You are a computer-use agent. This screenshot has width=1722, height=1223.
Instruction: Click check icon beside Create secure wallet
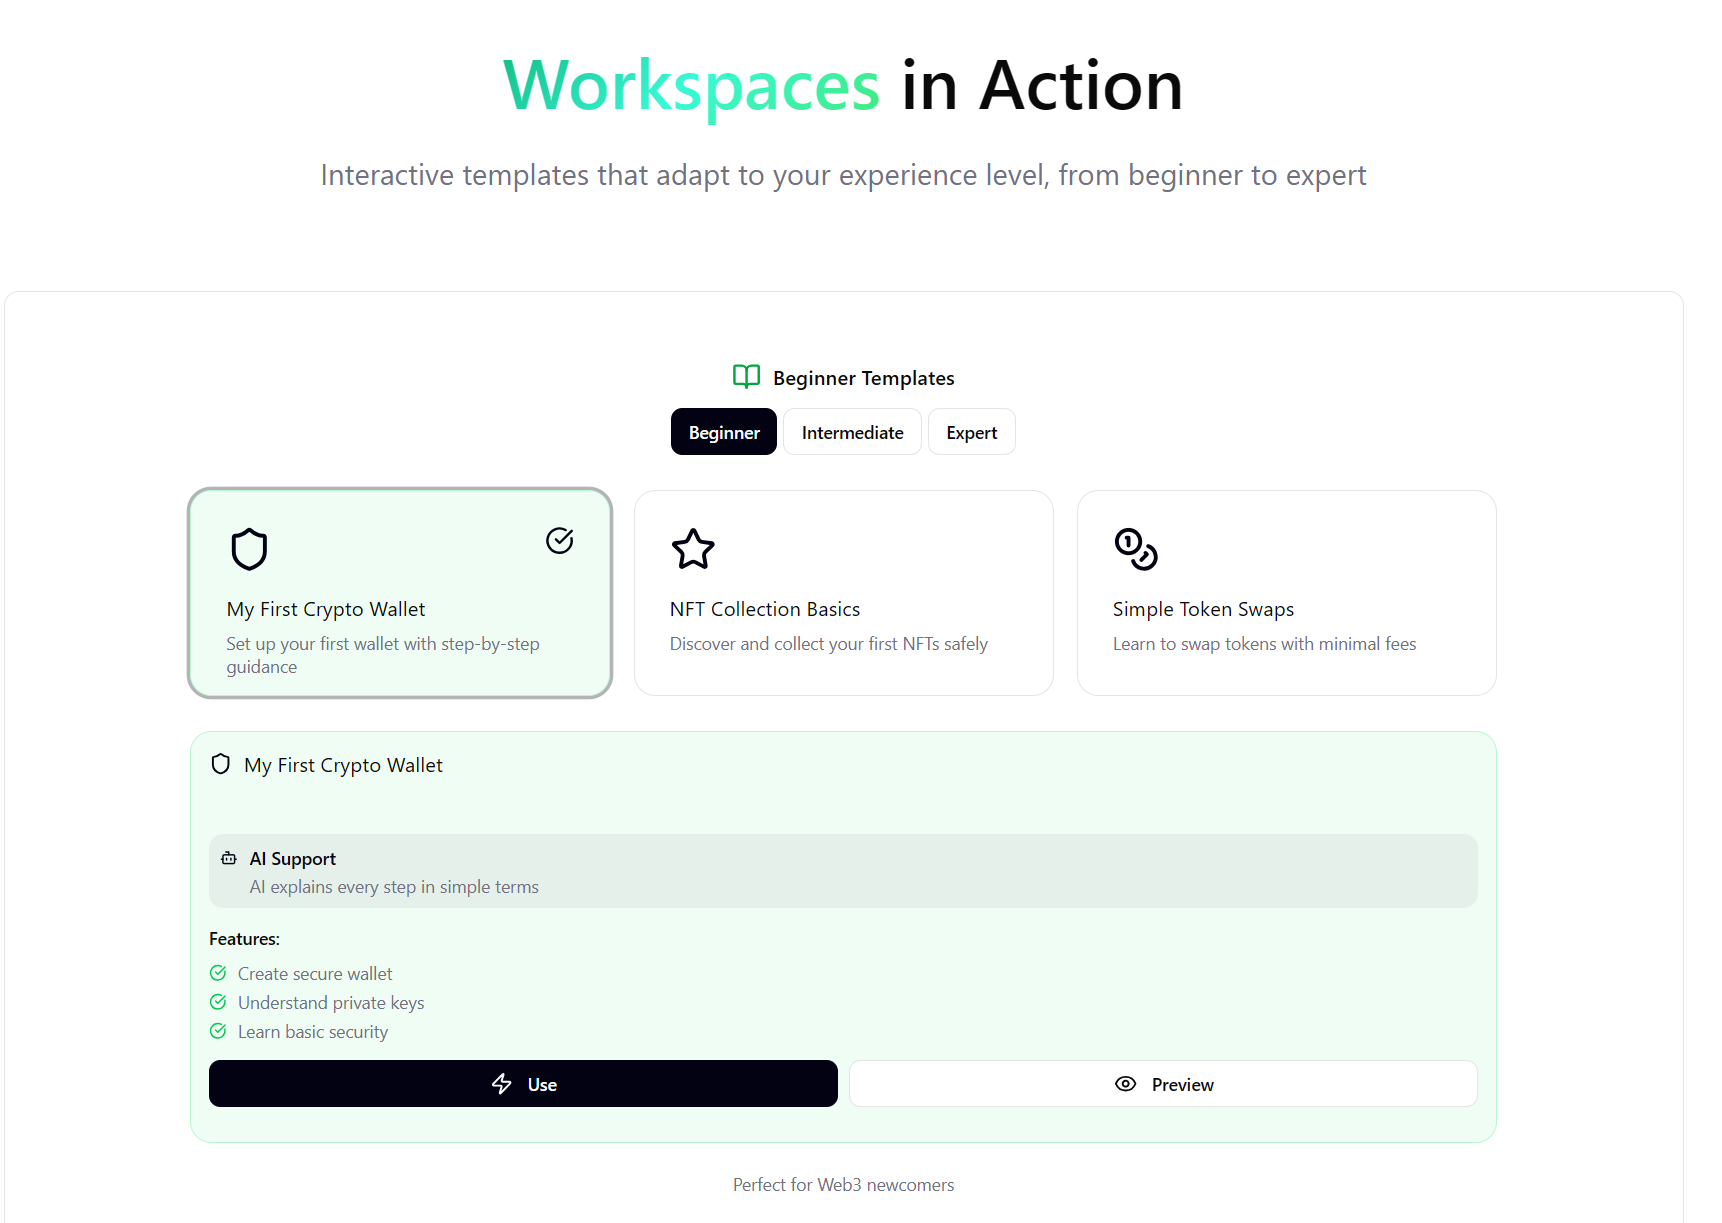click(218, 973)
